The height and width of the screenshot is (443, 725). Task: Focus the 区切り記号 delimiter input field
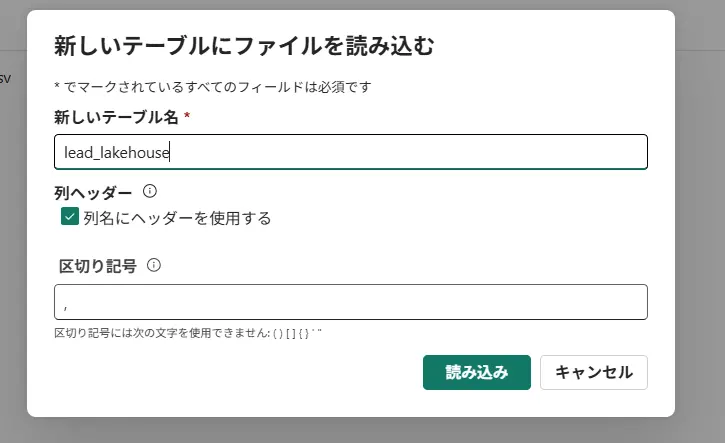[350, 302]
